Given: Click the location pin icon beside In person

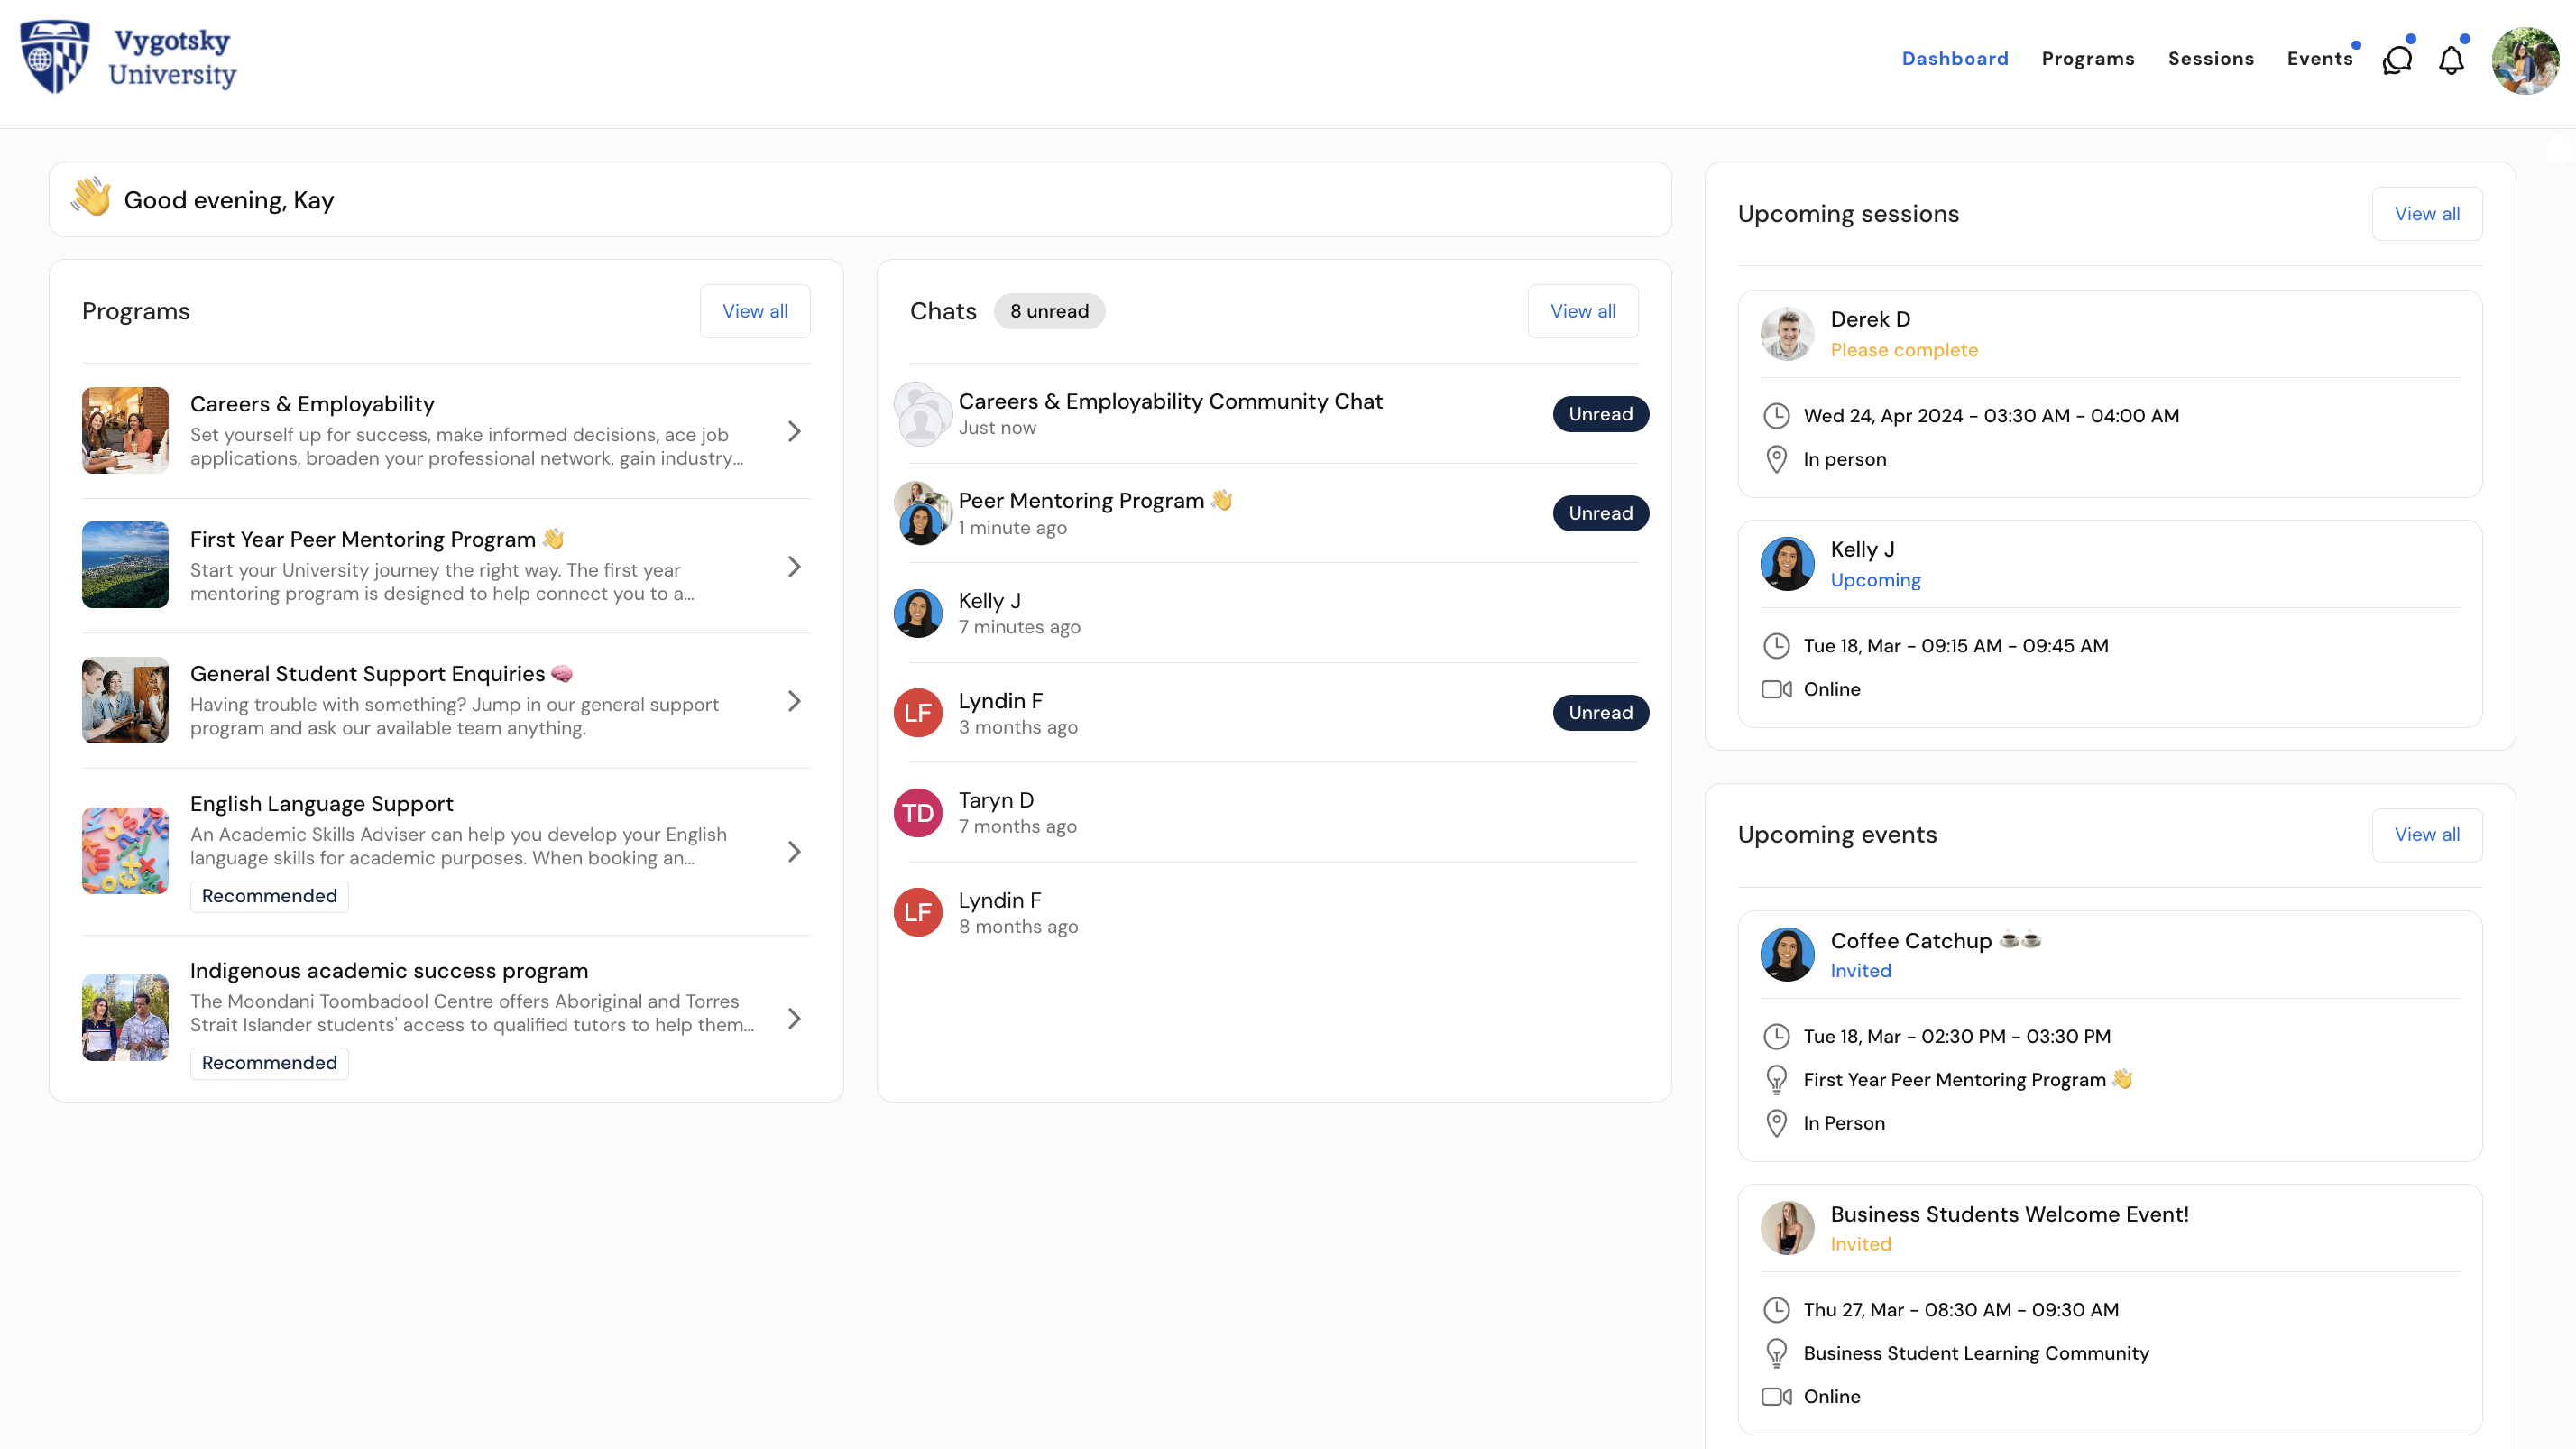Looking at the screenshot, I should [1776, 459].
